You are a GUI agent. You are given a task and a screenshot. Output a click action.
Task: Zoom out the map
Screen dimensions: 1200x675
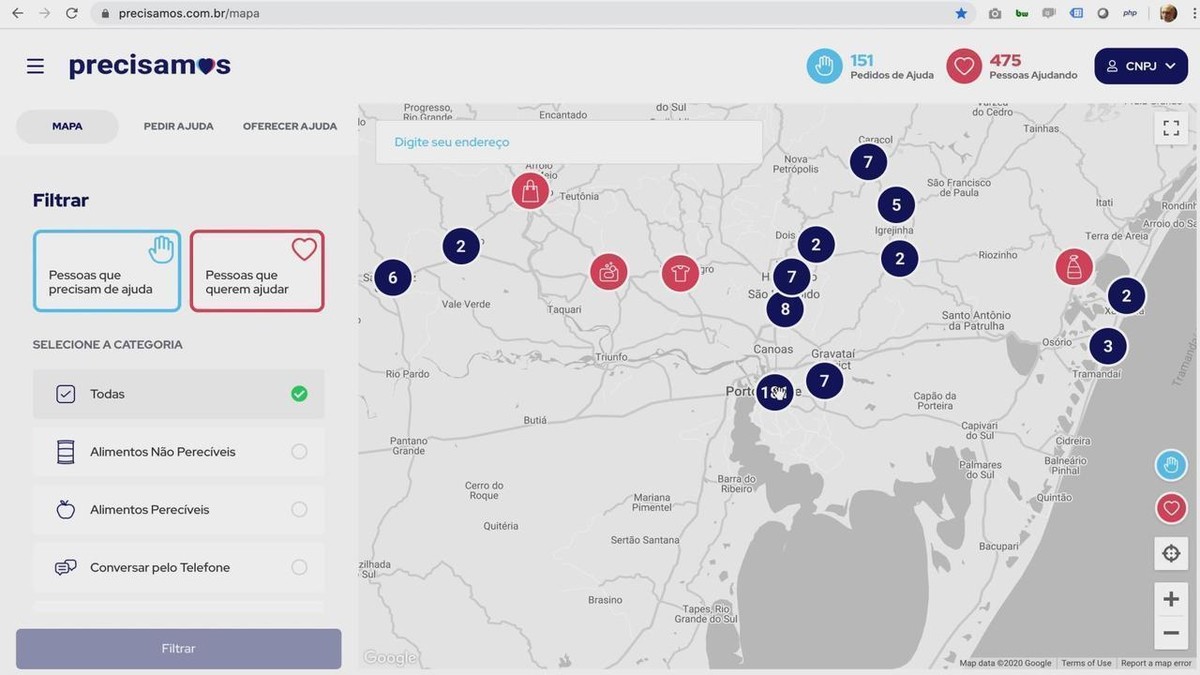click(1171, 633)
